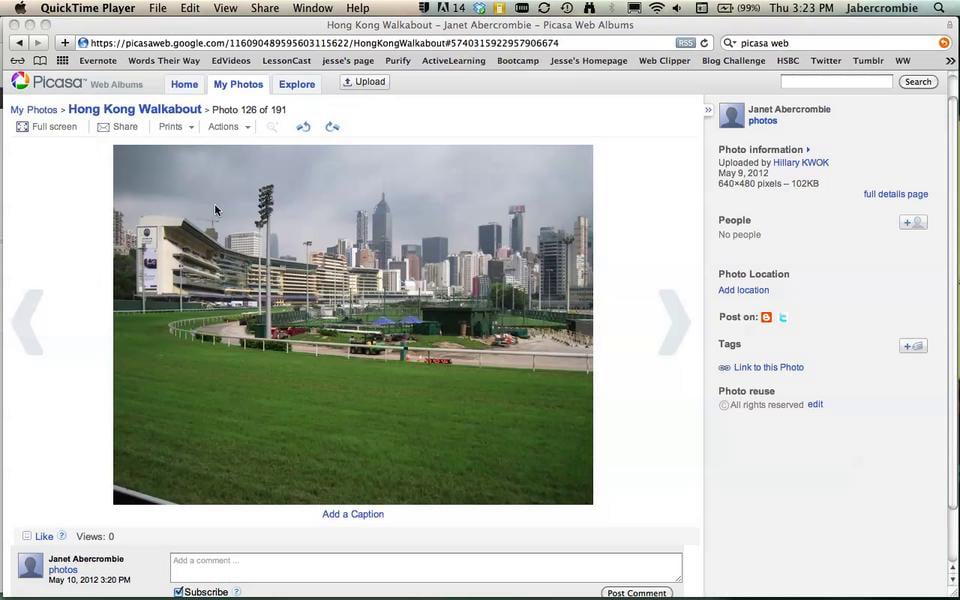Click the Like help question mark icon

(x=62, y=536)
